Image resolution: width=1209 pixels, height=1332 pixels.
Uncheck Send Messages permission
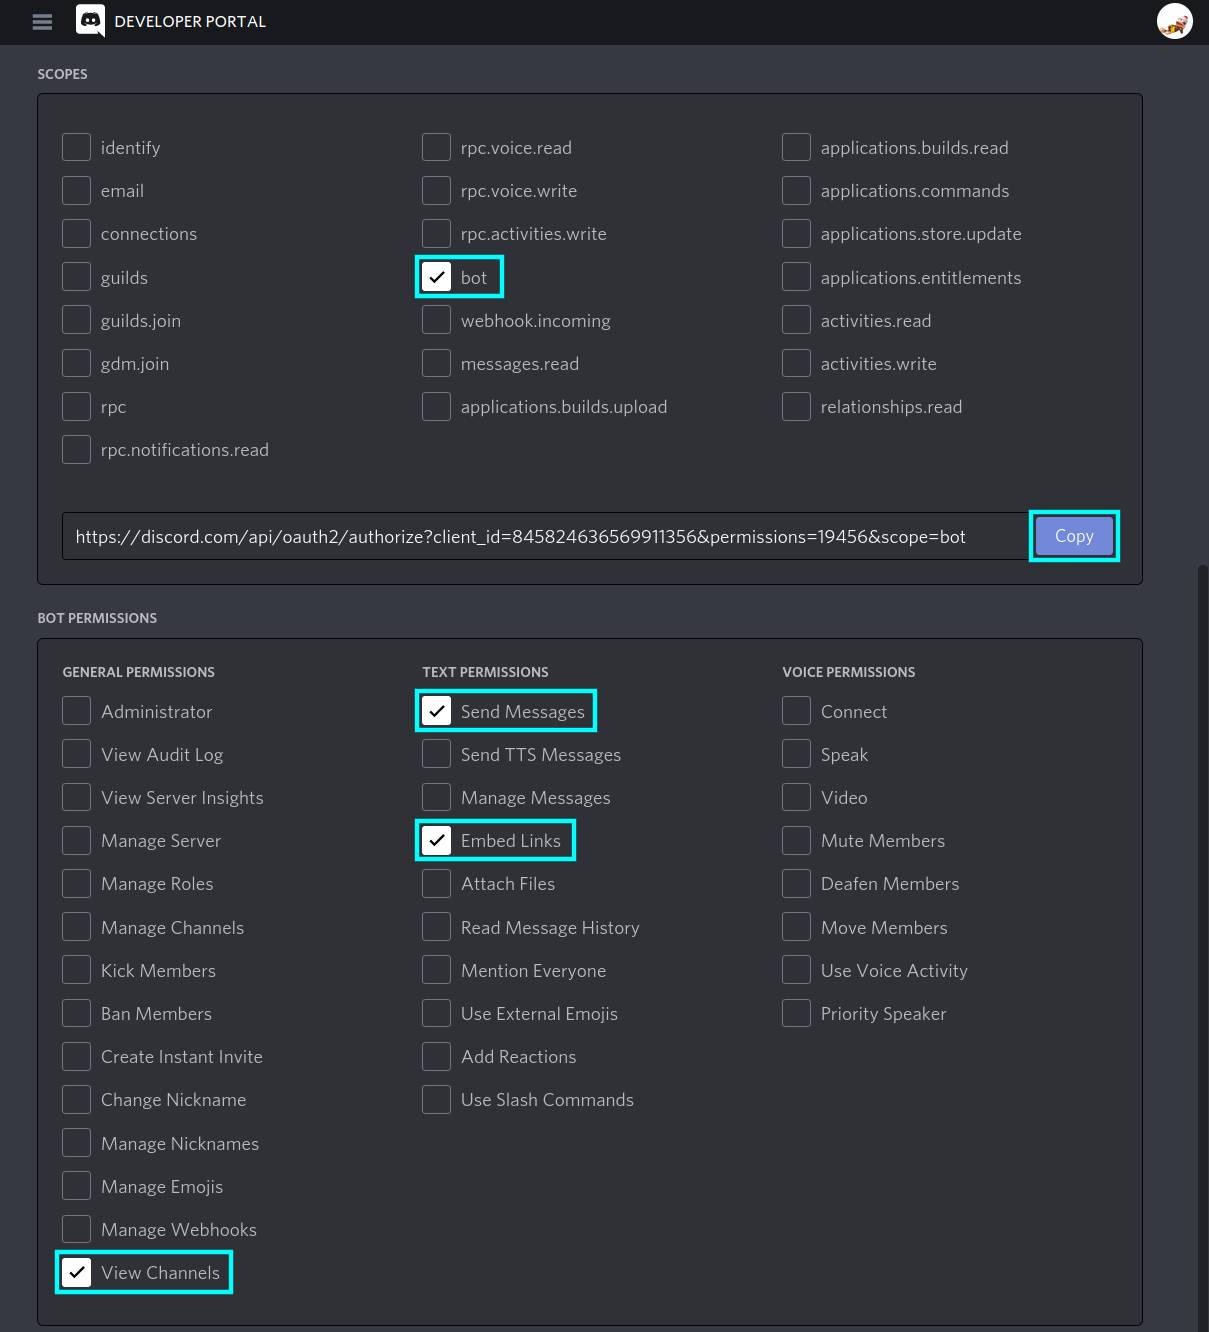pyautogui.click(x=436, y=711)
